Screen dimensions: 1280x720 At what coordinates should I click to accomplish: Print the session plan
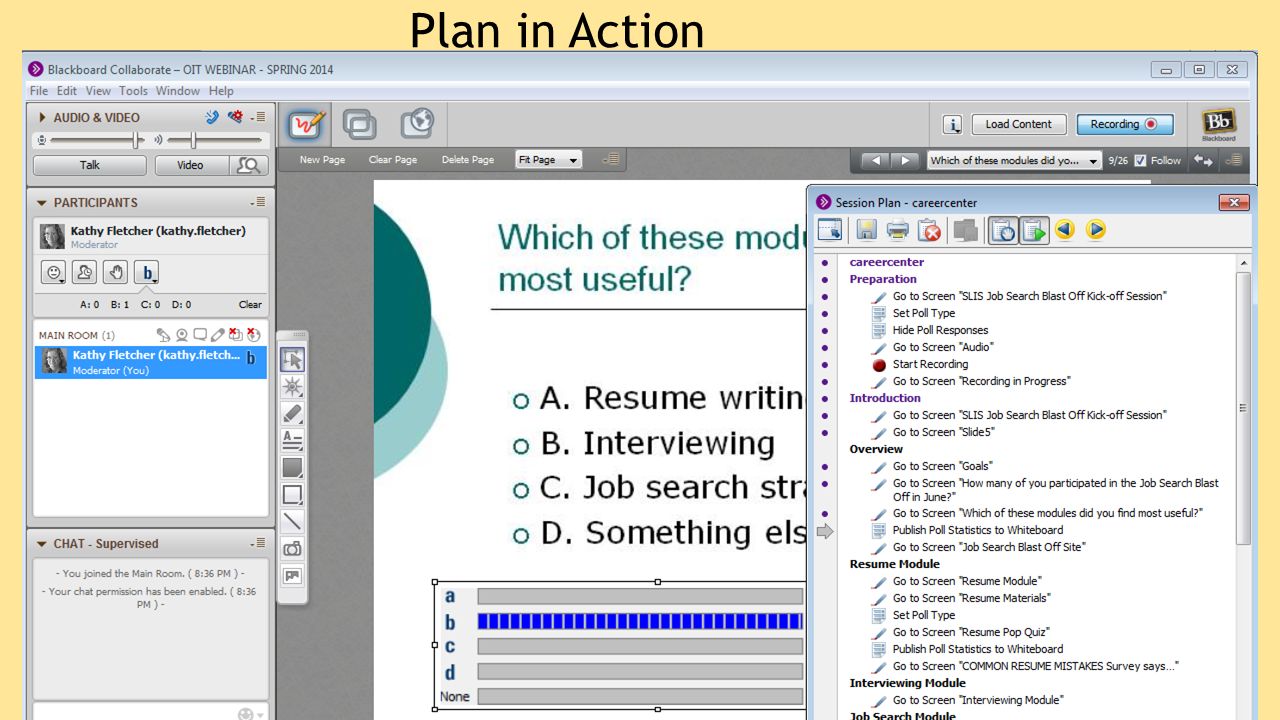point(898,231)
